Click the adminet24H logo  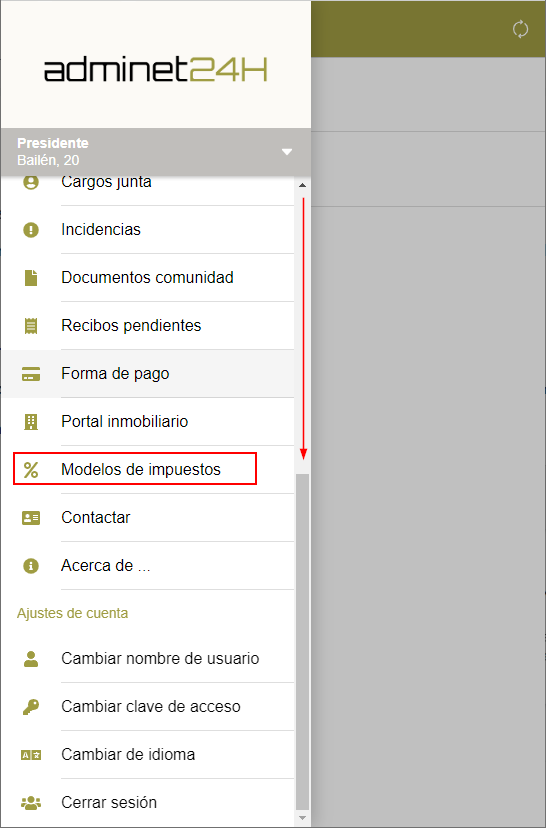(156, 70)
